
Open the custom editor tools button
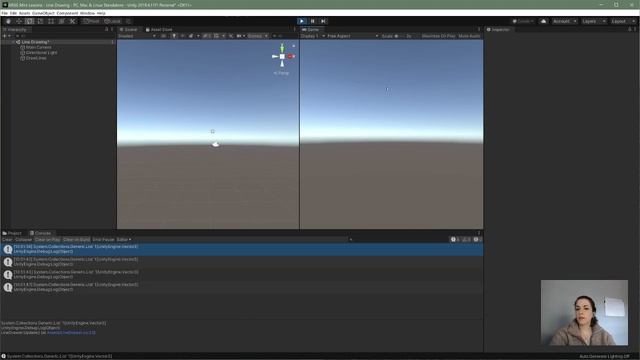point(72,21)
